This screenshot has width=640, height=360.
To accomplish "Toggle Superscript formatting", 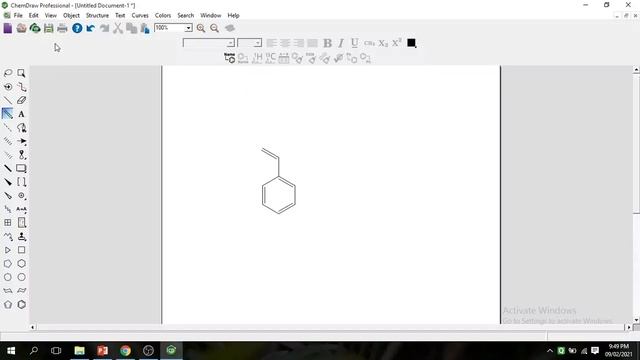I will pyautogui.click(x=397, y=43).
